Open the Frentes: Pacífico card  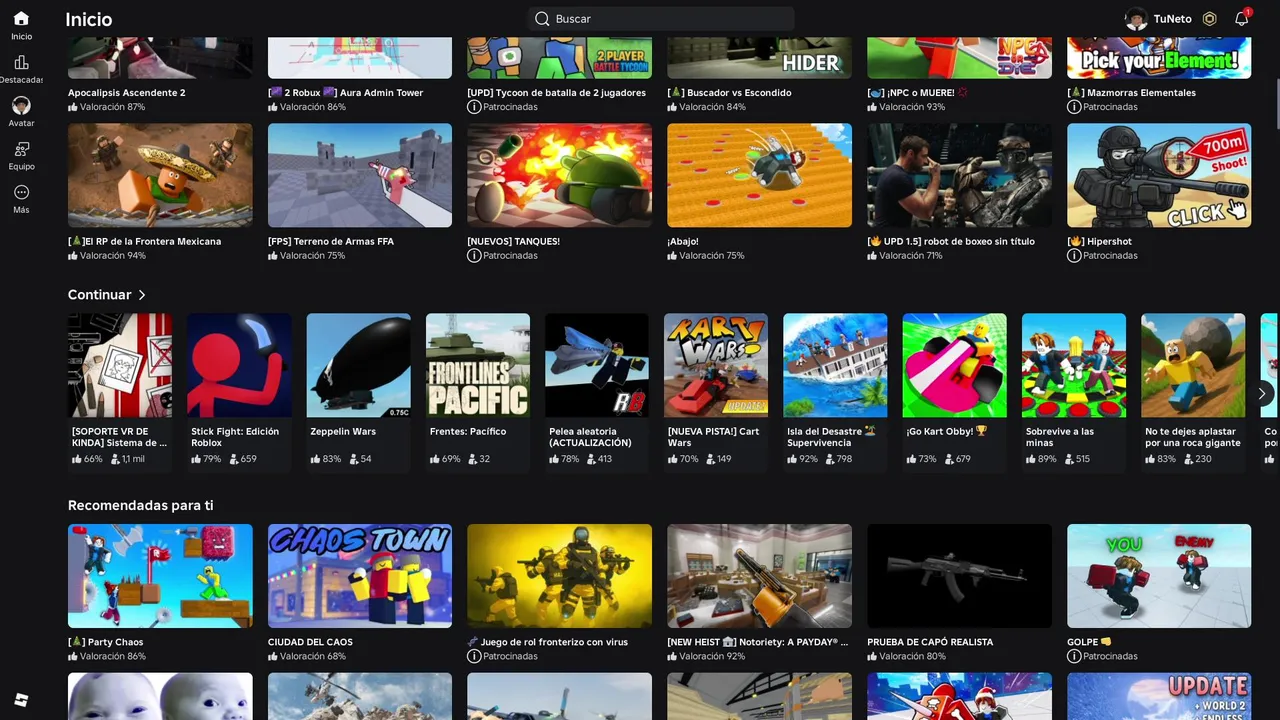point(478,391)
